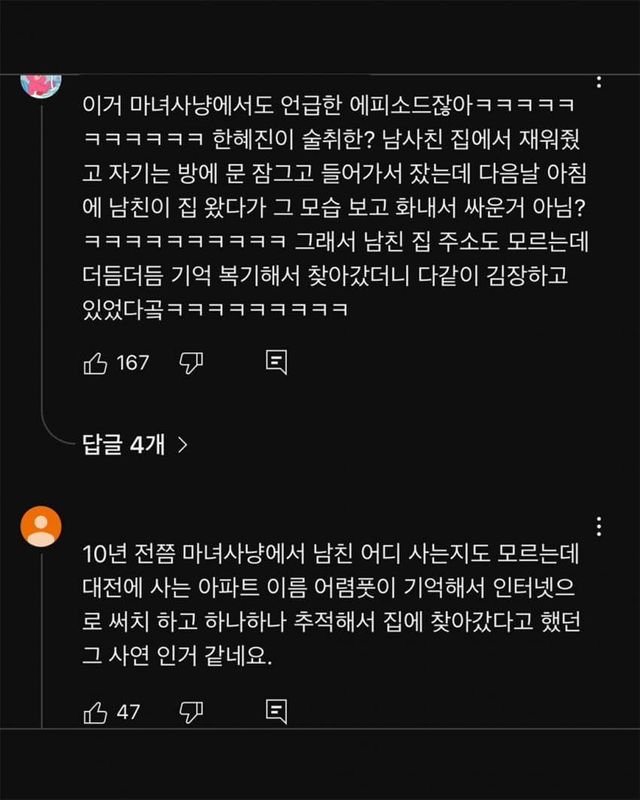Dislike the 마녀사냥 episode comment

pos(190,362)
